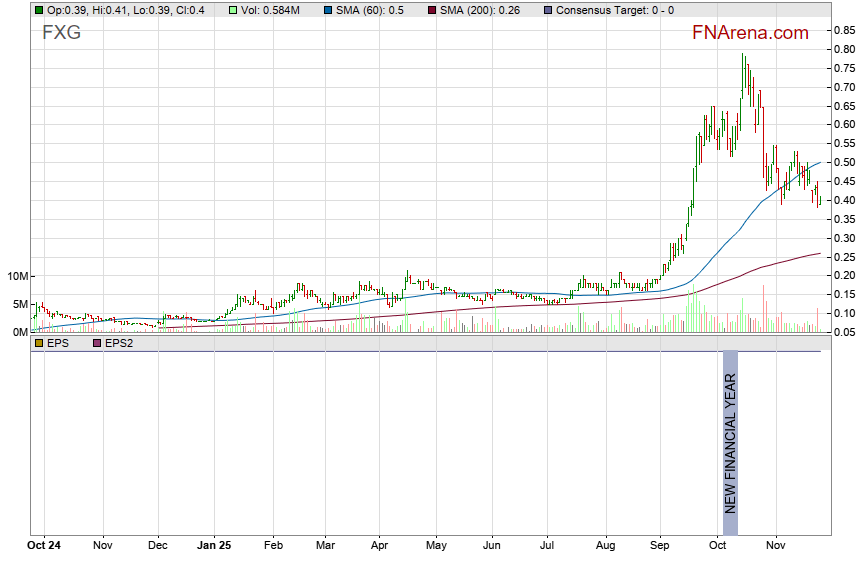The image size is (859, 566).
Task: Click the Nov label at right of date axis
Action: coord(773,547)
